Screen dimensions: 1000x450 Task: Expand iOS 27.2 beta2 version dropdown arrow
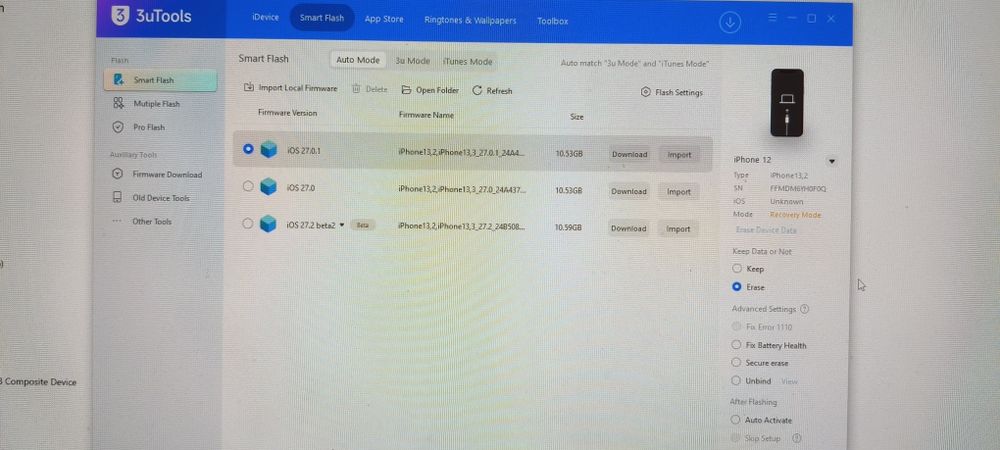coord(342,225)
